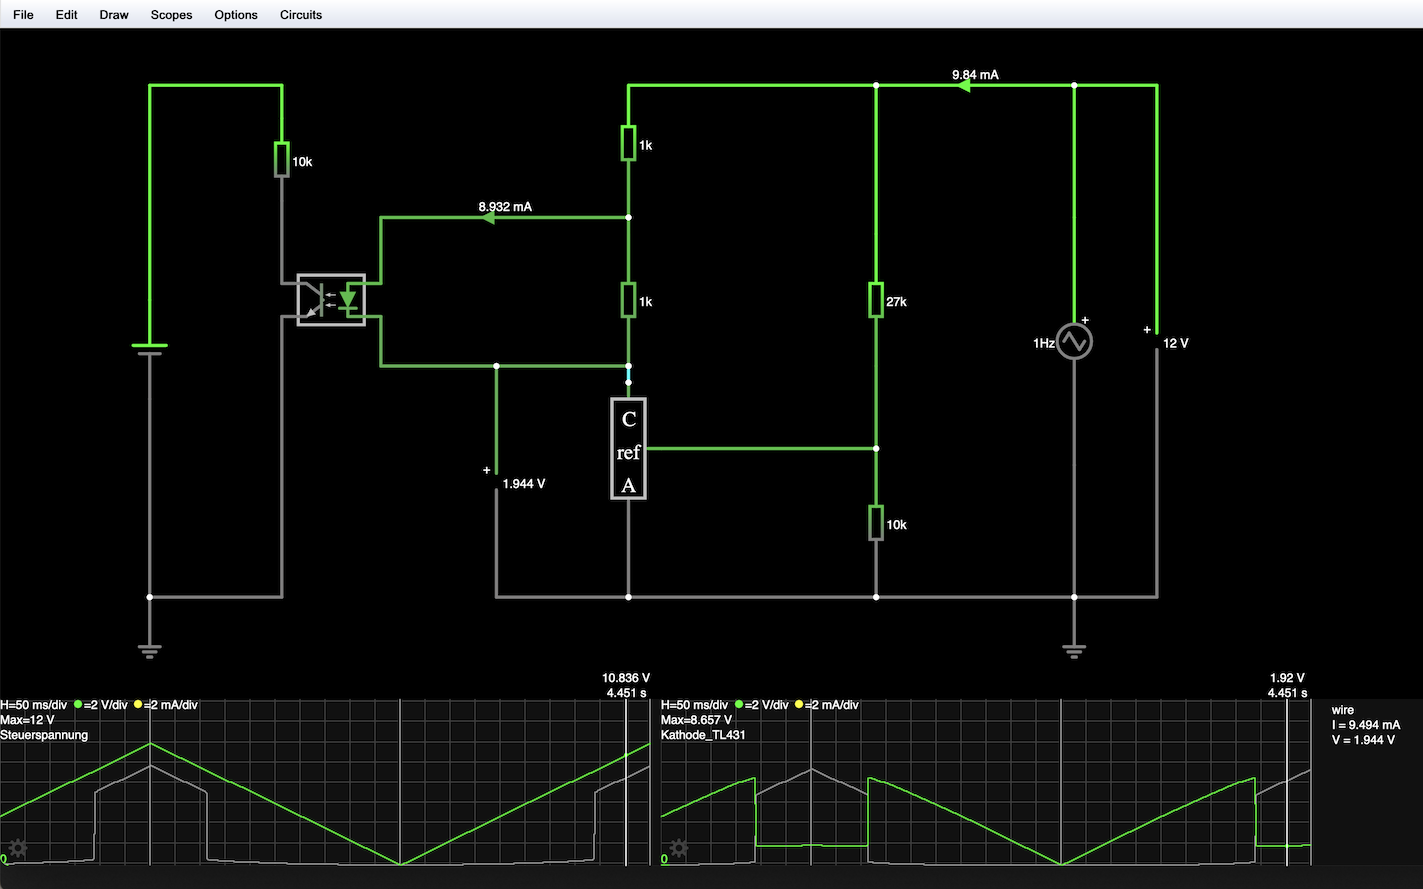Select the 10k resistor above the optocoupler
The image size is (1423, 889).
point(282,160)
